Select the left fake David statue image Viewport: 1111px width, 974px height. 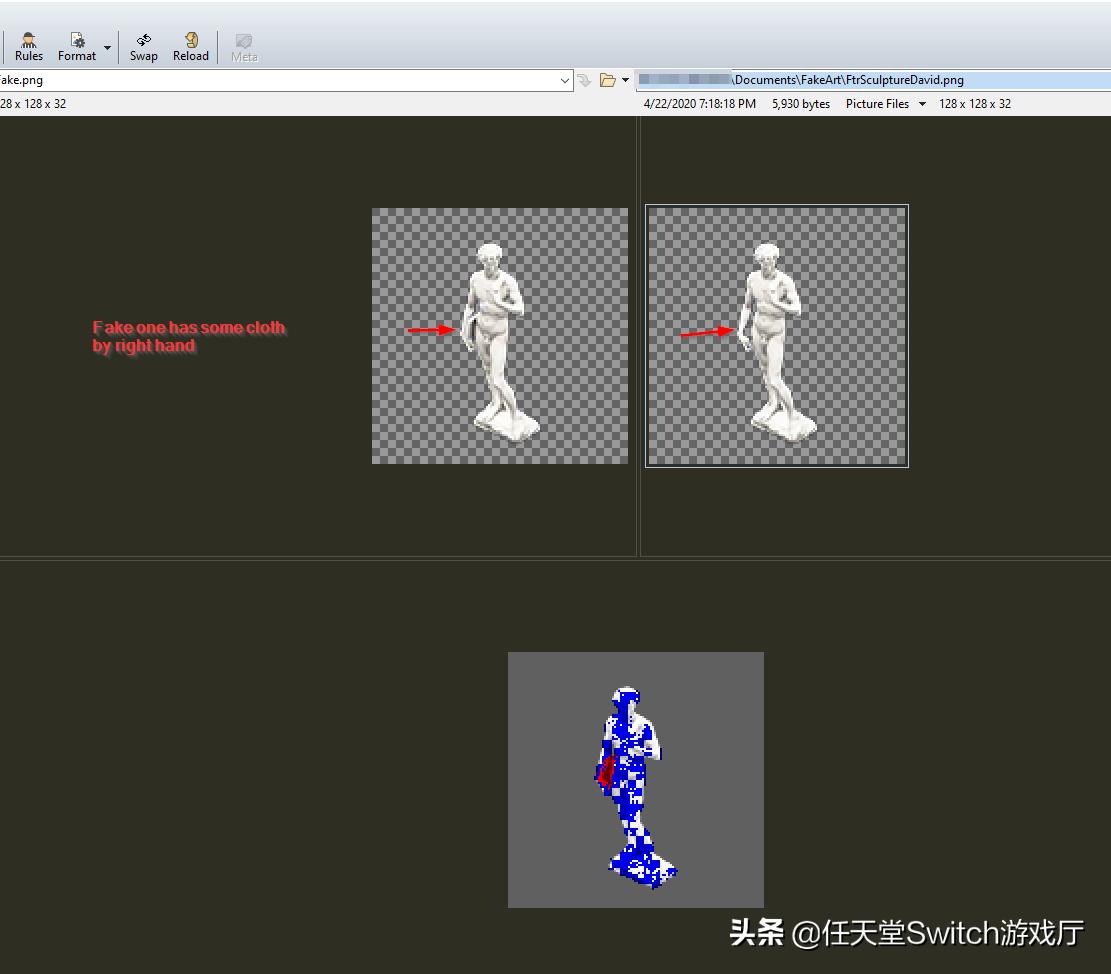coord(500,336)
